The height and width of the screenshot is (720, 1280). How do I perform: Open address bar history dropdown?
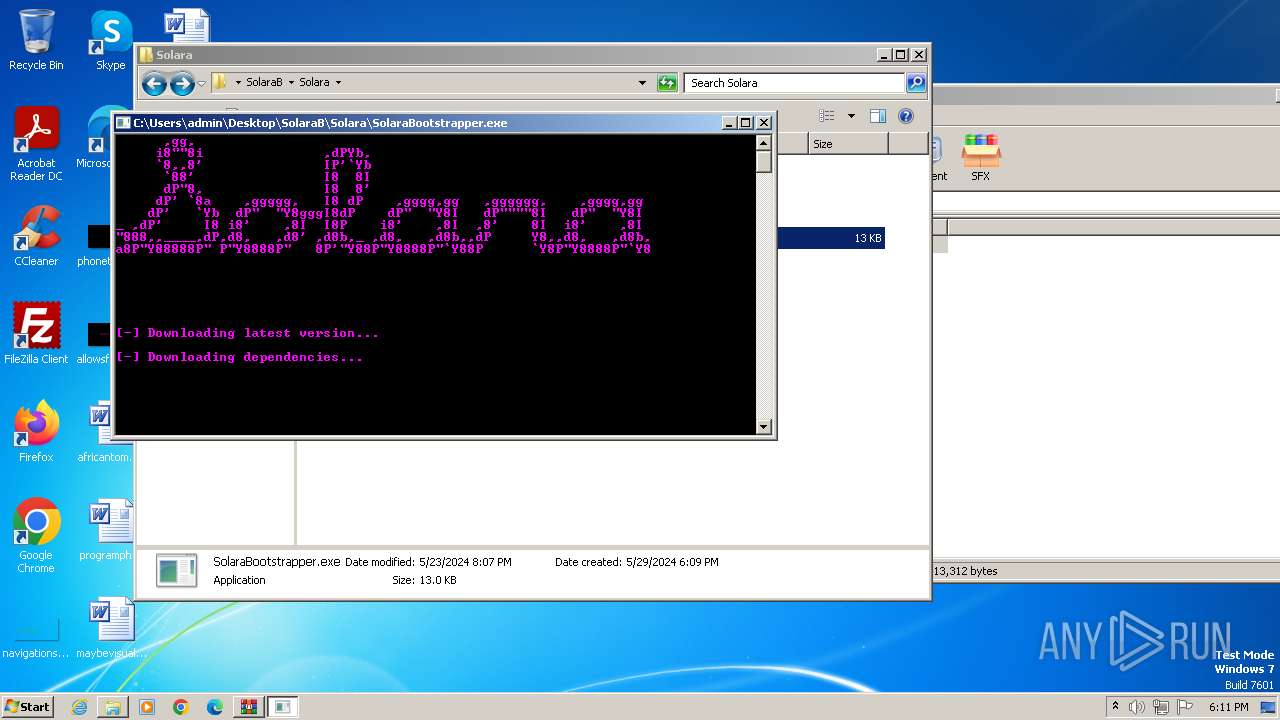pyautogui.click(x=642, y=83)
